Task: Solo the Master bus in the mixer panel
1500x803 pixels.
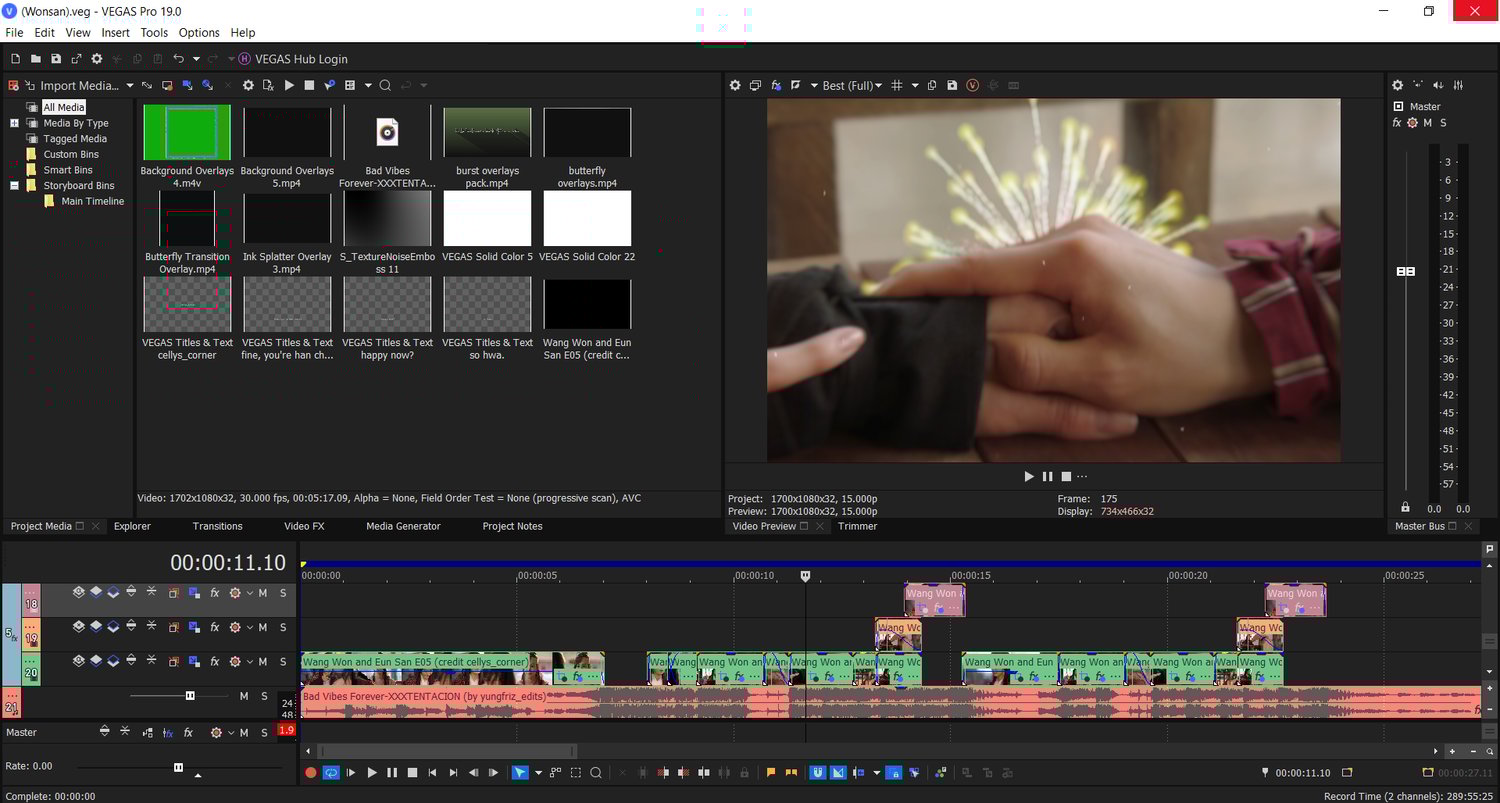Action: tap(1443, 123)
